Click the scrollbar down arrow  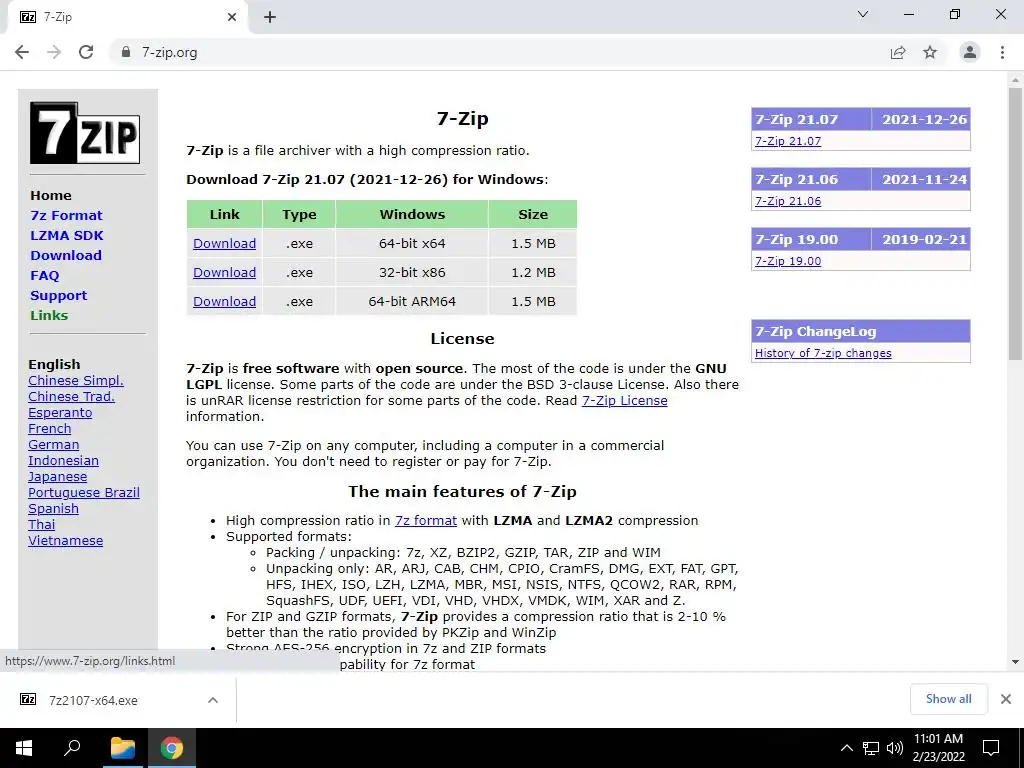tap(1015, 662)
